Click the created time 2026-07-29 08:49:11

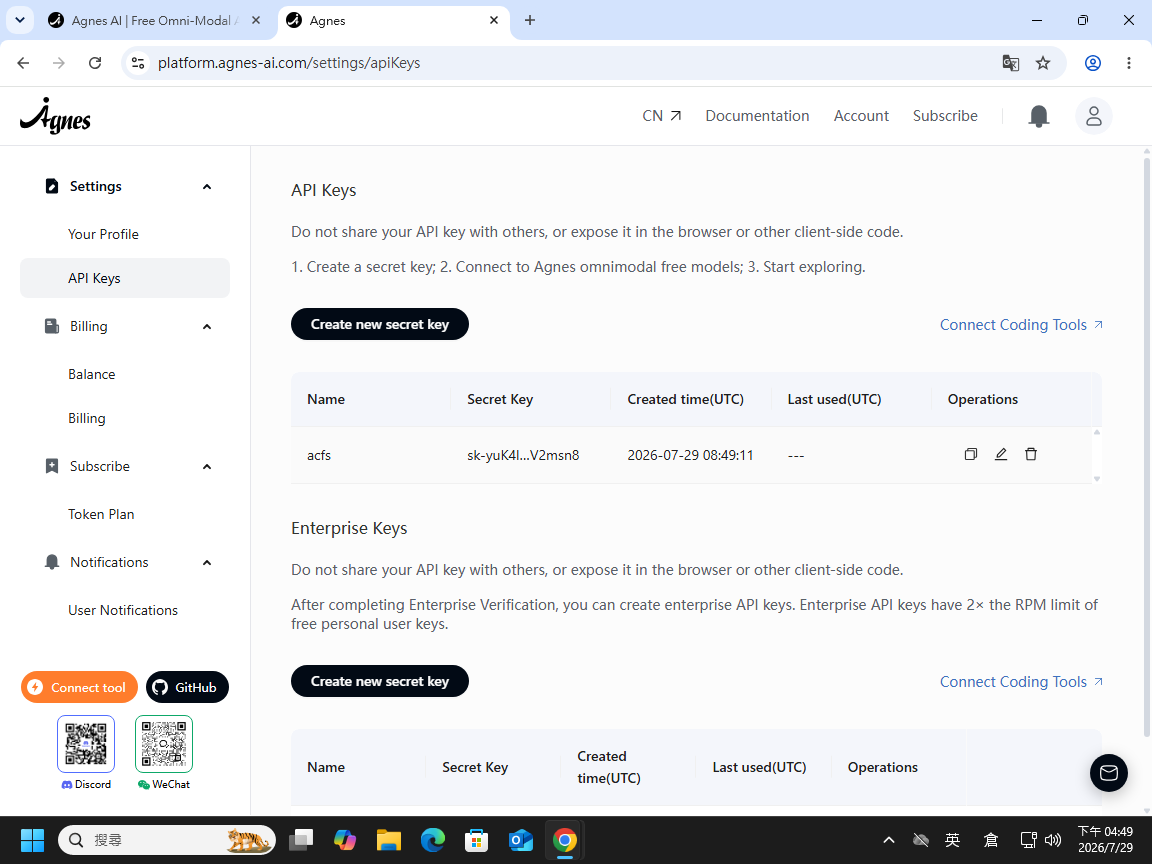[x=690, y=456]
